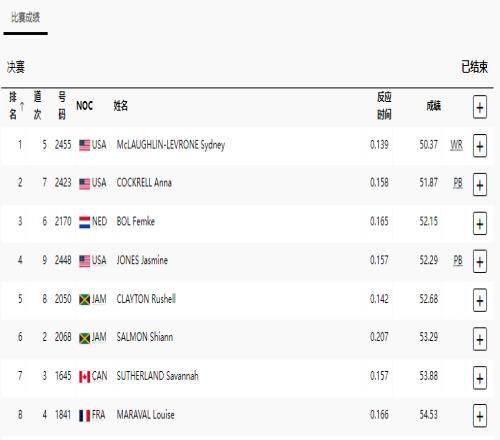500x440 pixels.
Task: Click the Netherlands flag icon
Action: tap(85, 222)
